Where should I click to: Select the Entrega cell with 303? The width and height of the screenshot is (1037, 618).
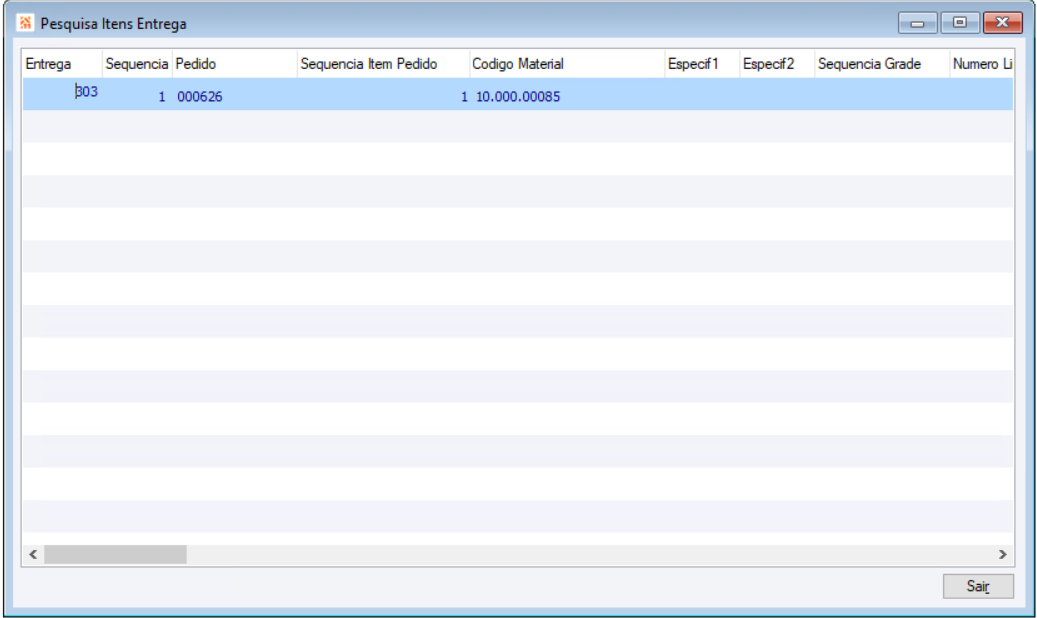[62, 92]
